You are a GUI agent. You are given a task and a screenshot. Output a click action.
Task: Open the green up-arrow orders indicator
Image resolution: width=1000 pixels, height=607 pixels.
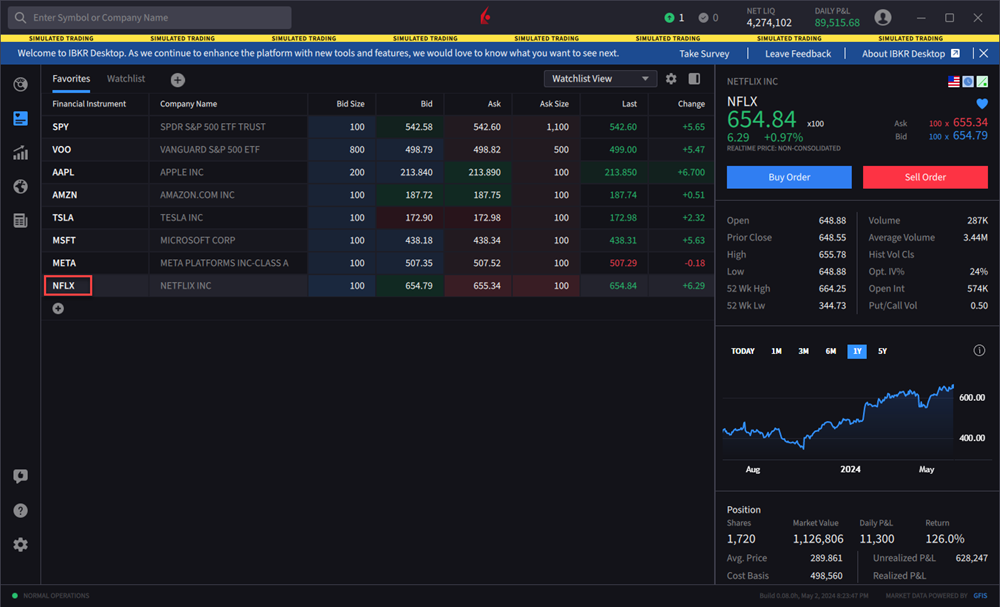pyautogui.click(x=669, y=18)
